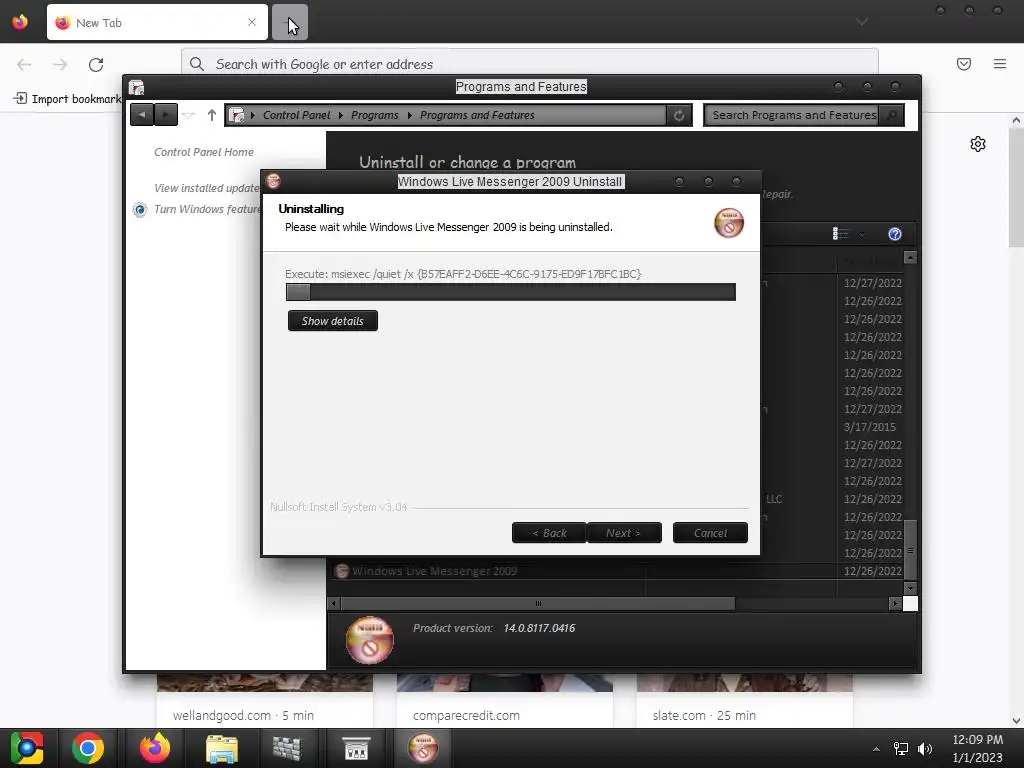Go up one folder level
The image size is (1024, 768).
pos(212,115)
